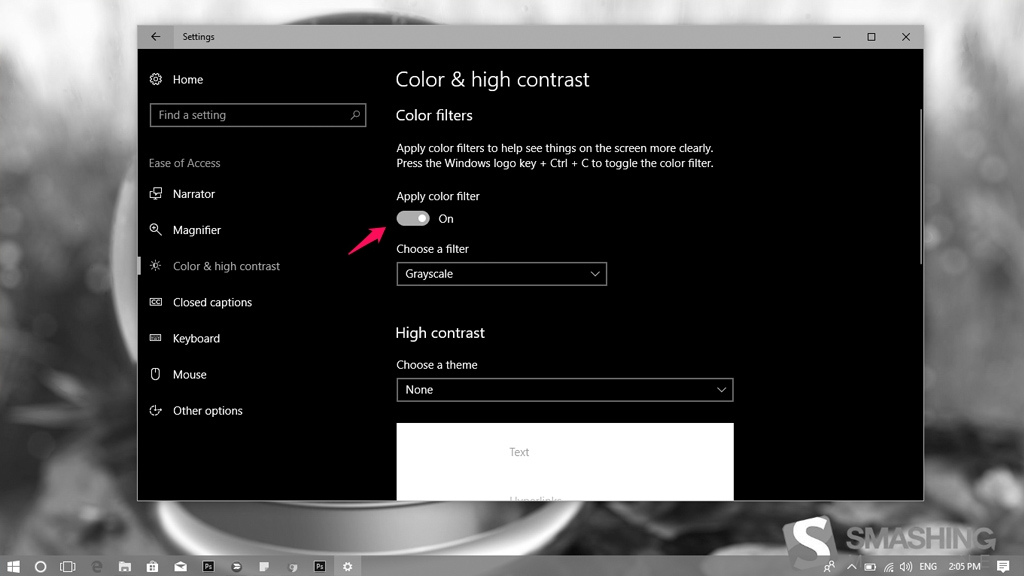Click the High contrast heading
Viewport: 1024px width, 576px height.
click(440, 333)
